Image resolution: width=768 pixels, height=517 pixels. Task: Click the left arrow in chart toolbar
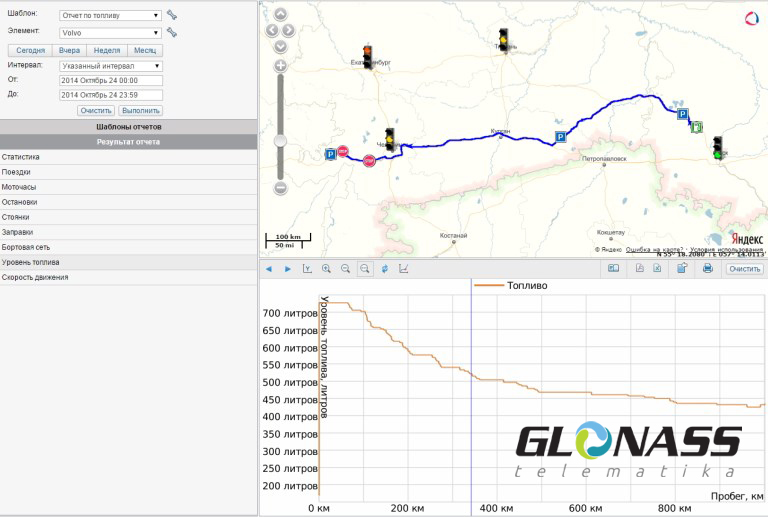pos(269,269)
